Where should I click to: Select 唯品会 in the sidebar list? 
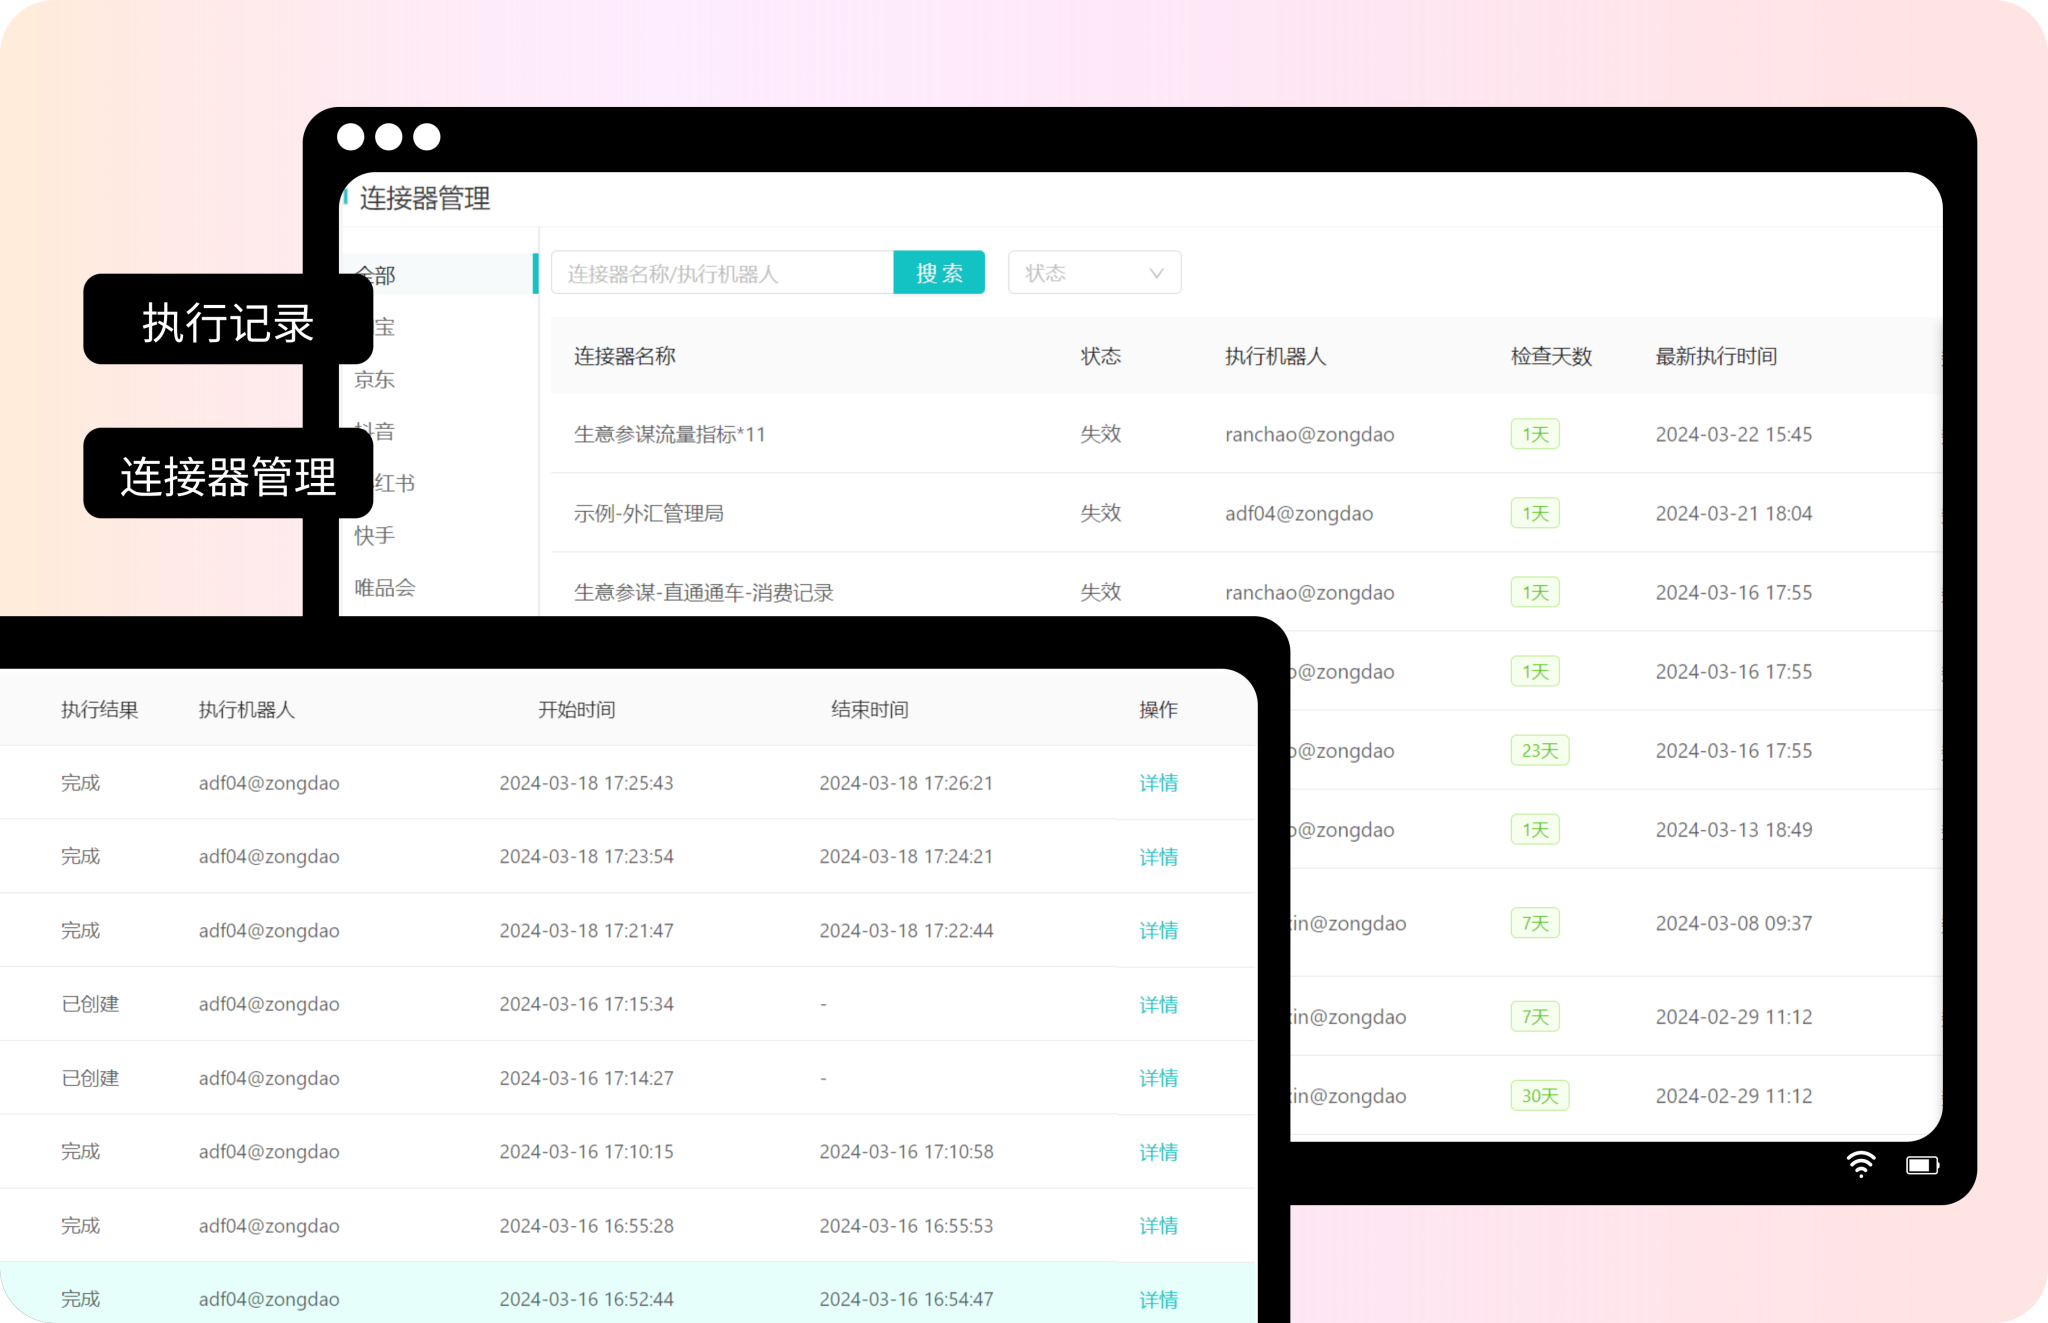pyautogui.click(x=385, y=588)
